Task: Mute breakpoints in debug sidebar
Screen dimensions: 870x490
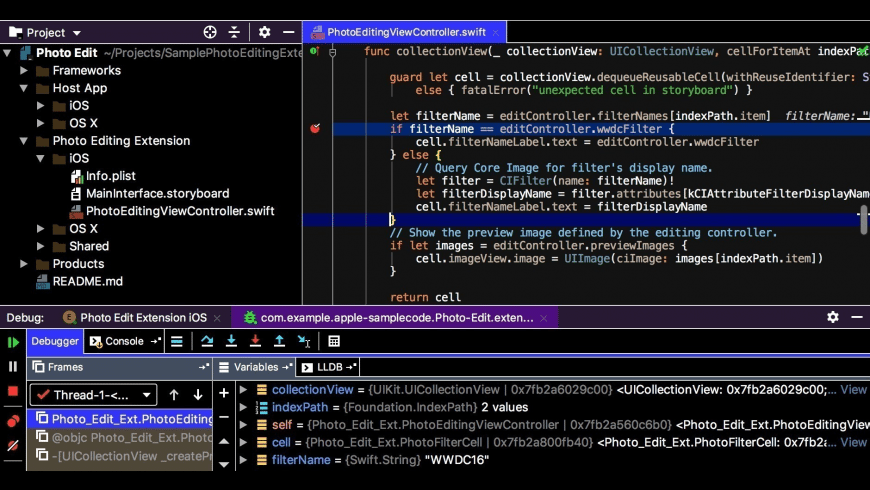Action: tap(13, 445)
